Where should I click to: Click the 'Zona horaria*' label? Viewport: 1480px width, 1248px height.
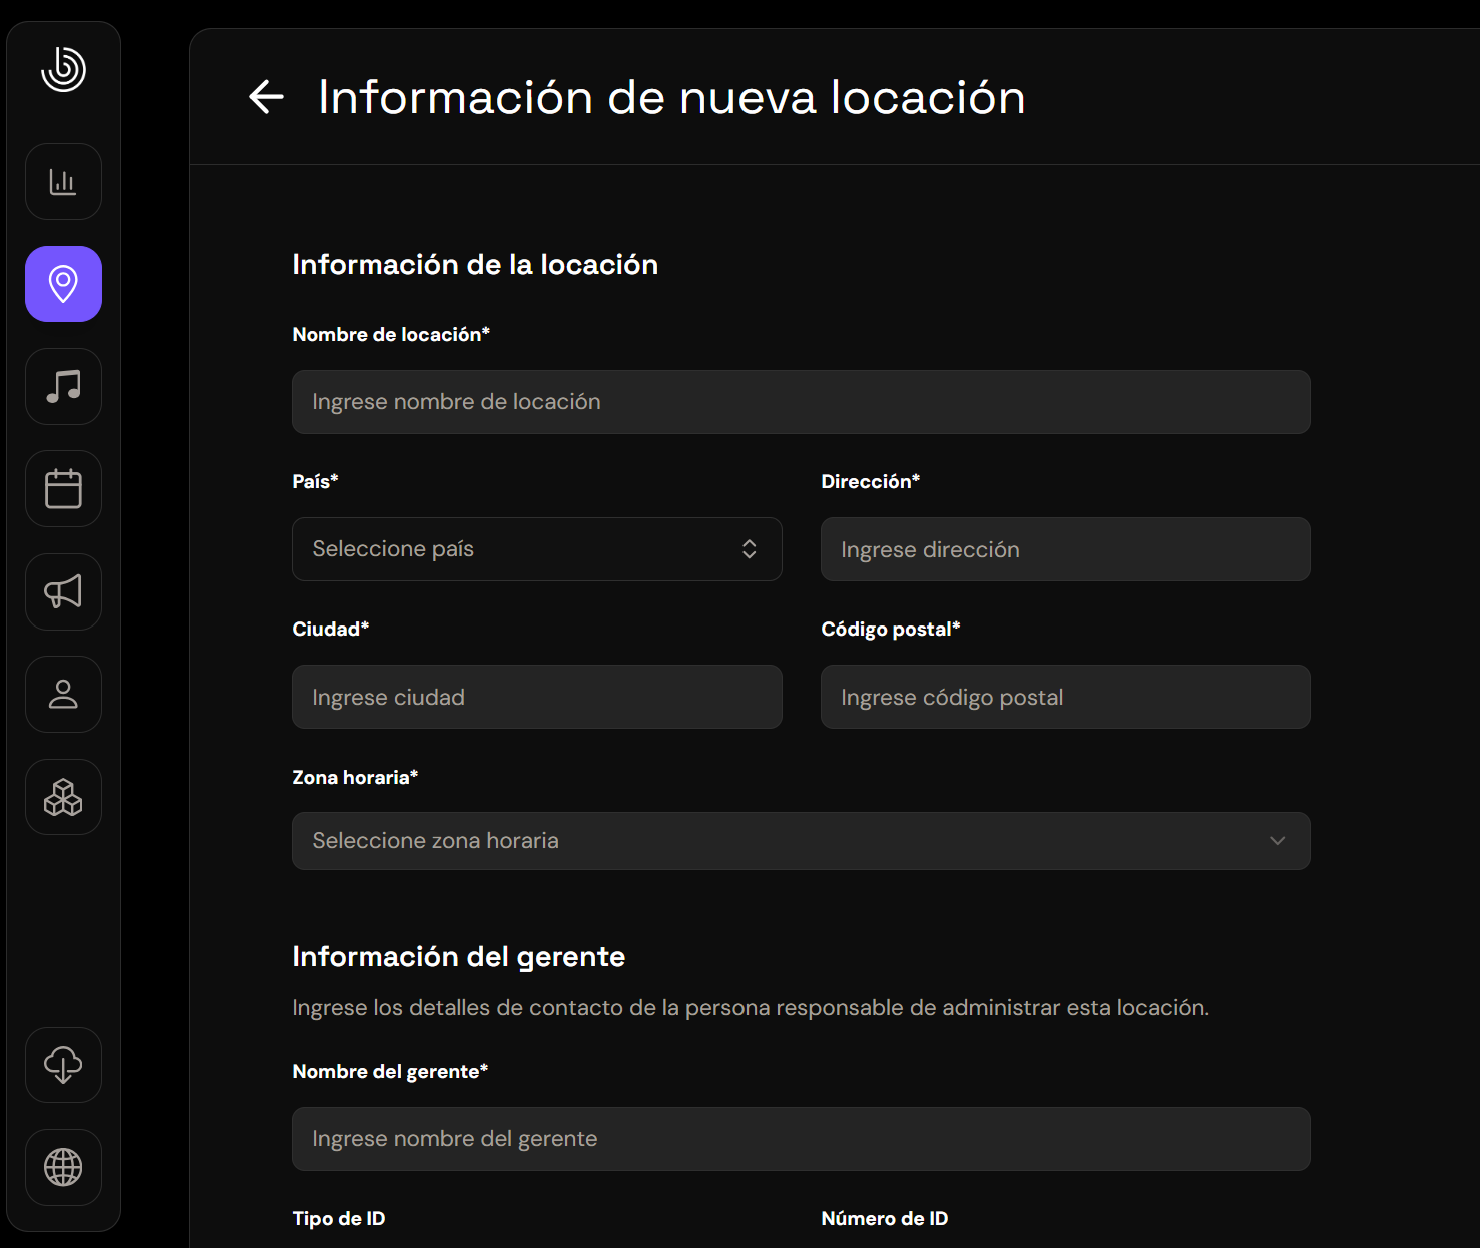tap(355, 777)
